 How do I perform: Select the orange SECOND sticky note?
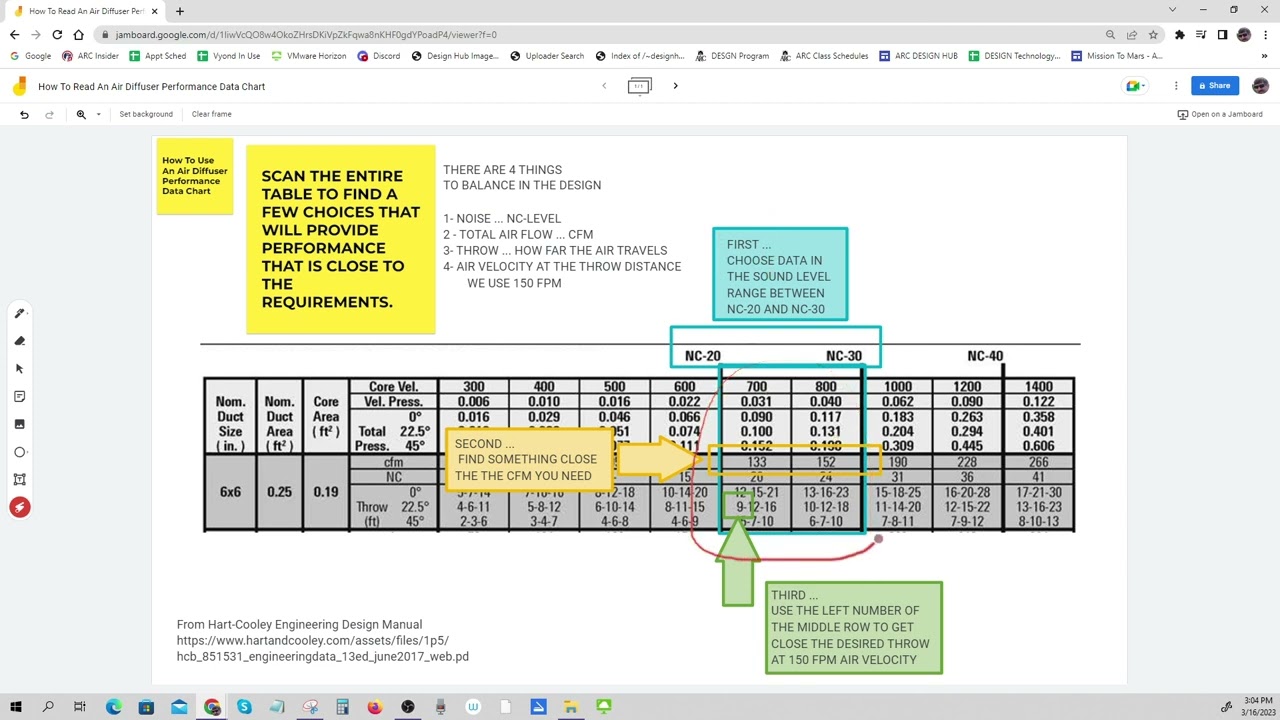[x=528, y=459]
